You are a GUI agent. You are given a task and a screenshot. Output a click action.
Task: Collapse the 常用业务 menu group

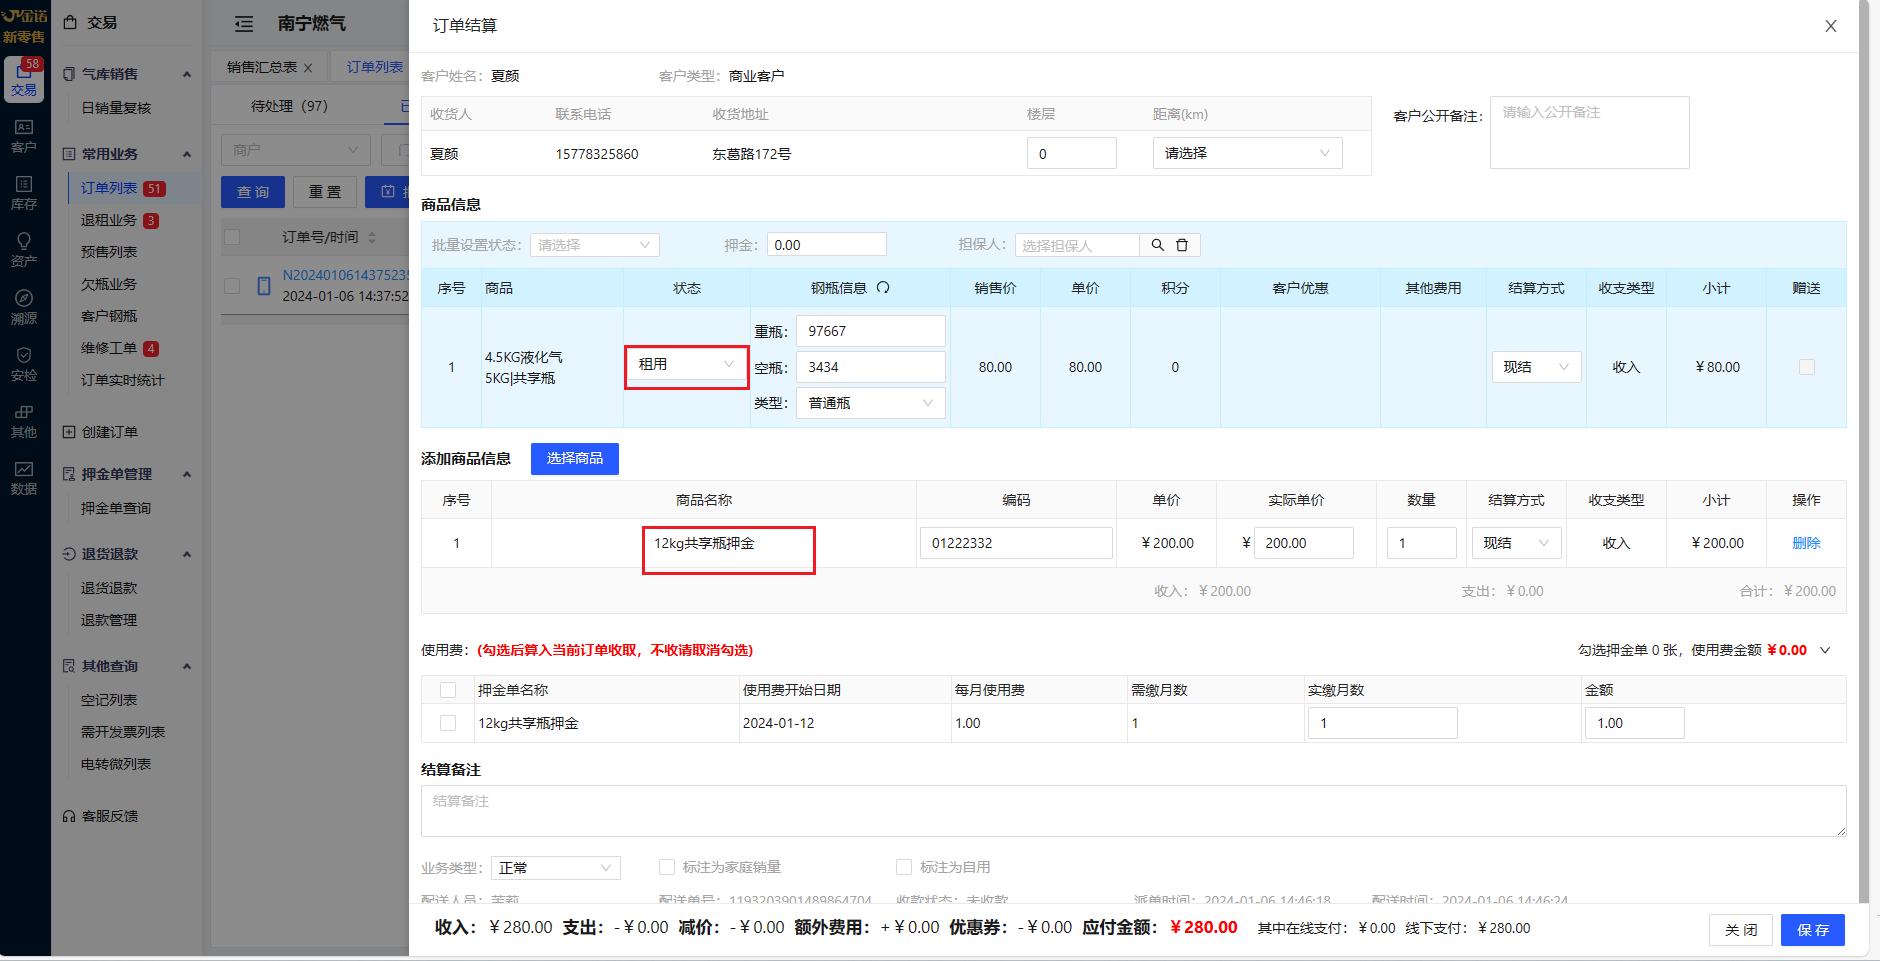click(x=186, y=154)
